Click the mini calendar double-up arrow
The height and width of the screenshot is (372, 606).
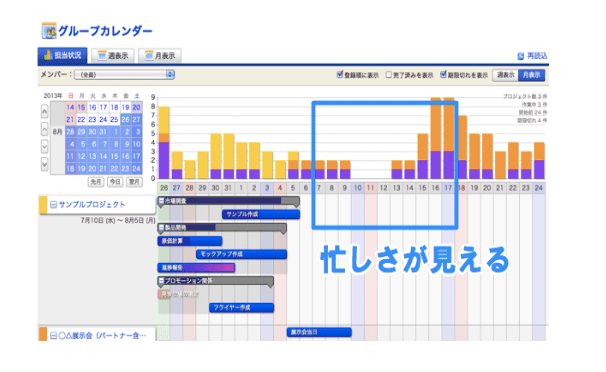pyautogui.click(x=44, y=112)
